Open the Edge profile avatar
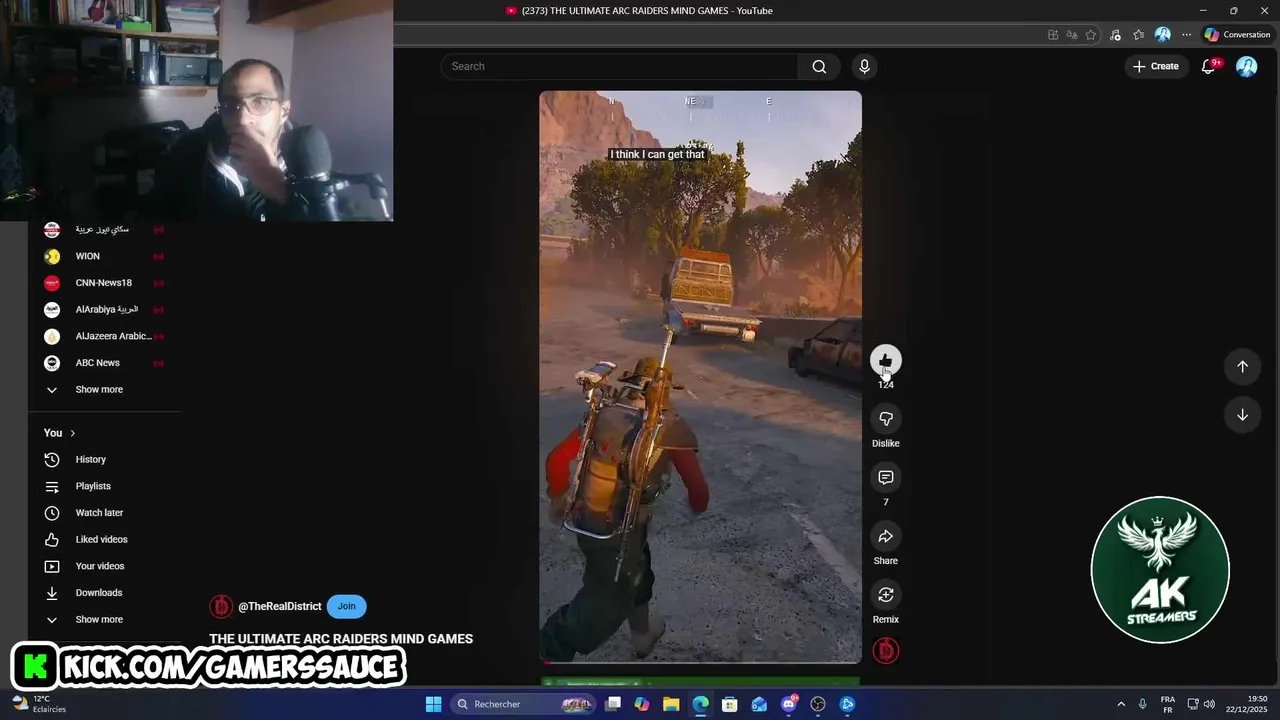This screenshot has width=1280, height=720. (1162, 34)
